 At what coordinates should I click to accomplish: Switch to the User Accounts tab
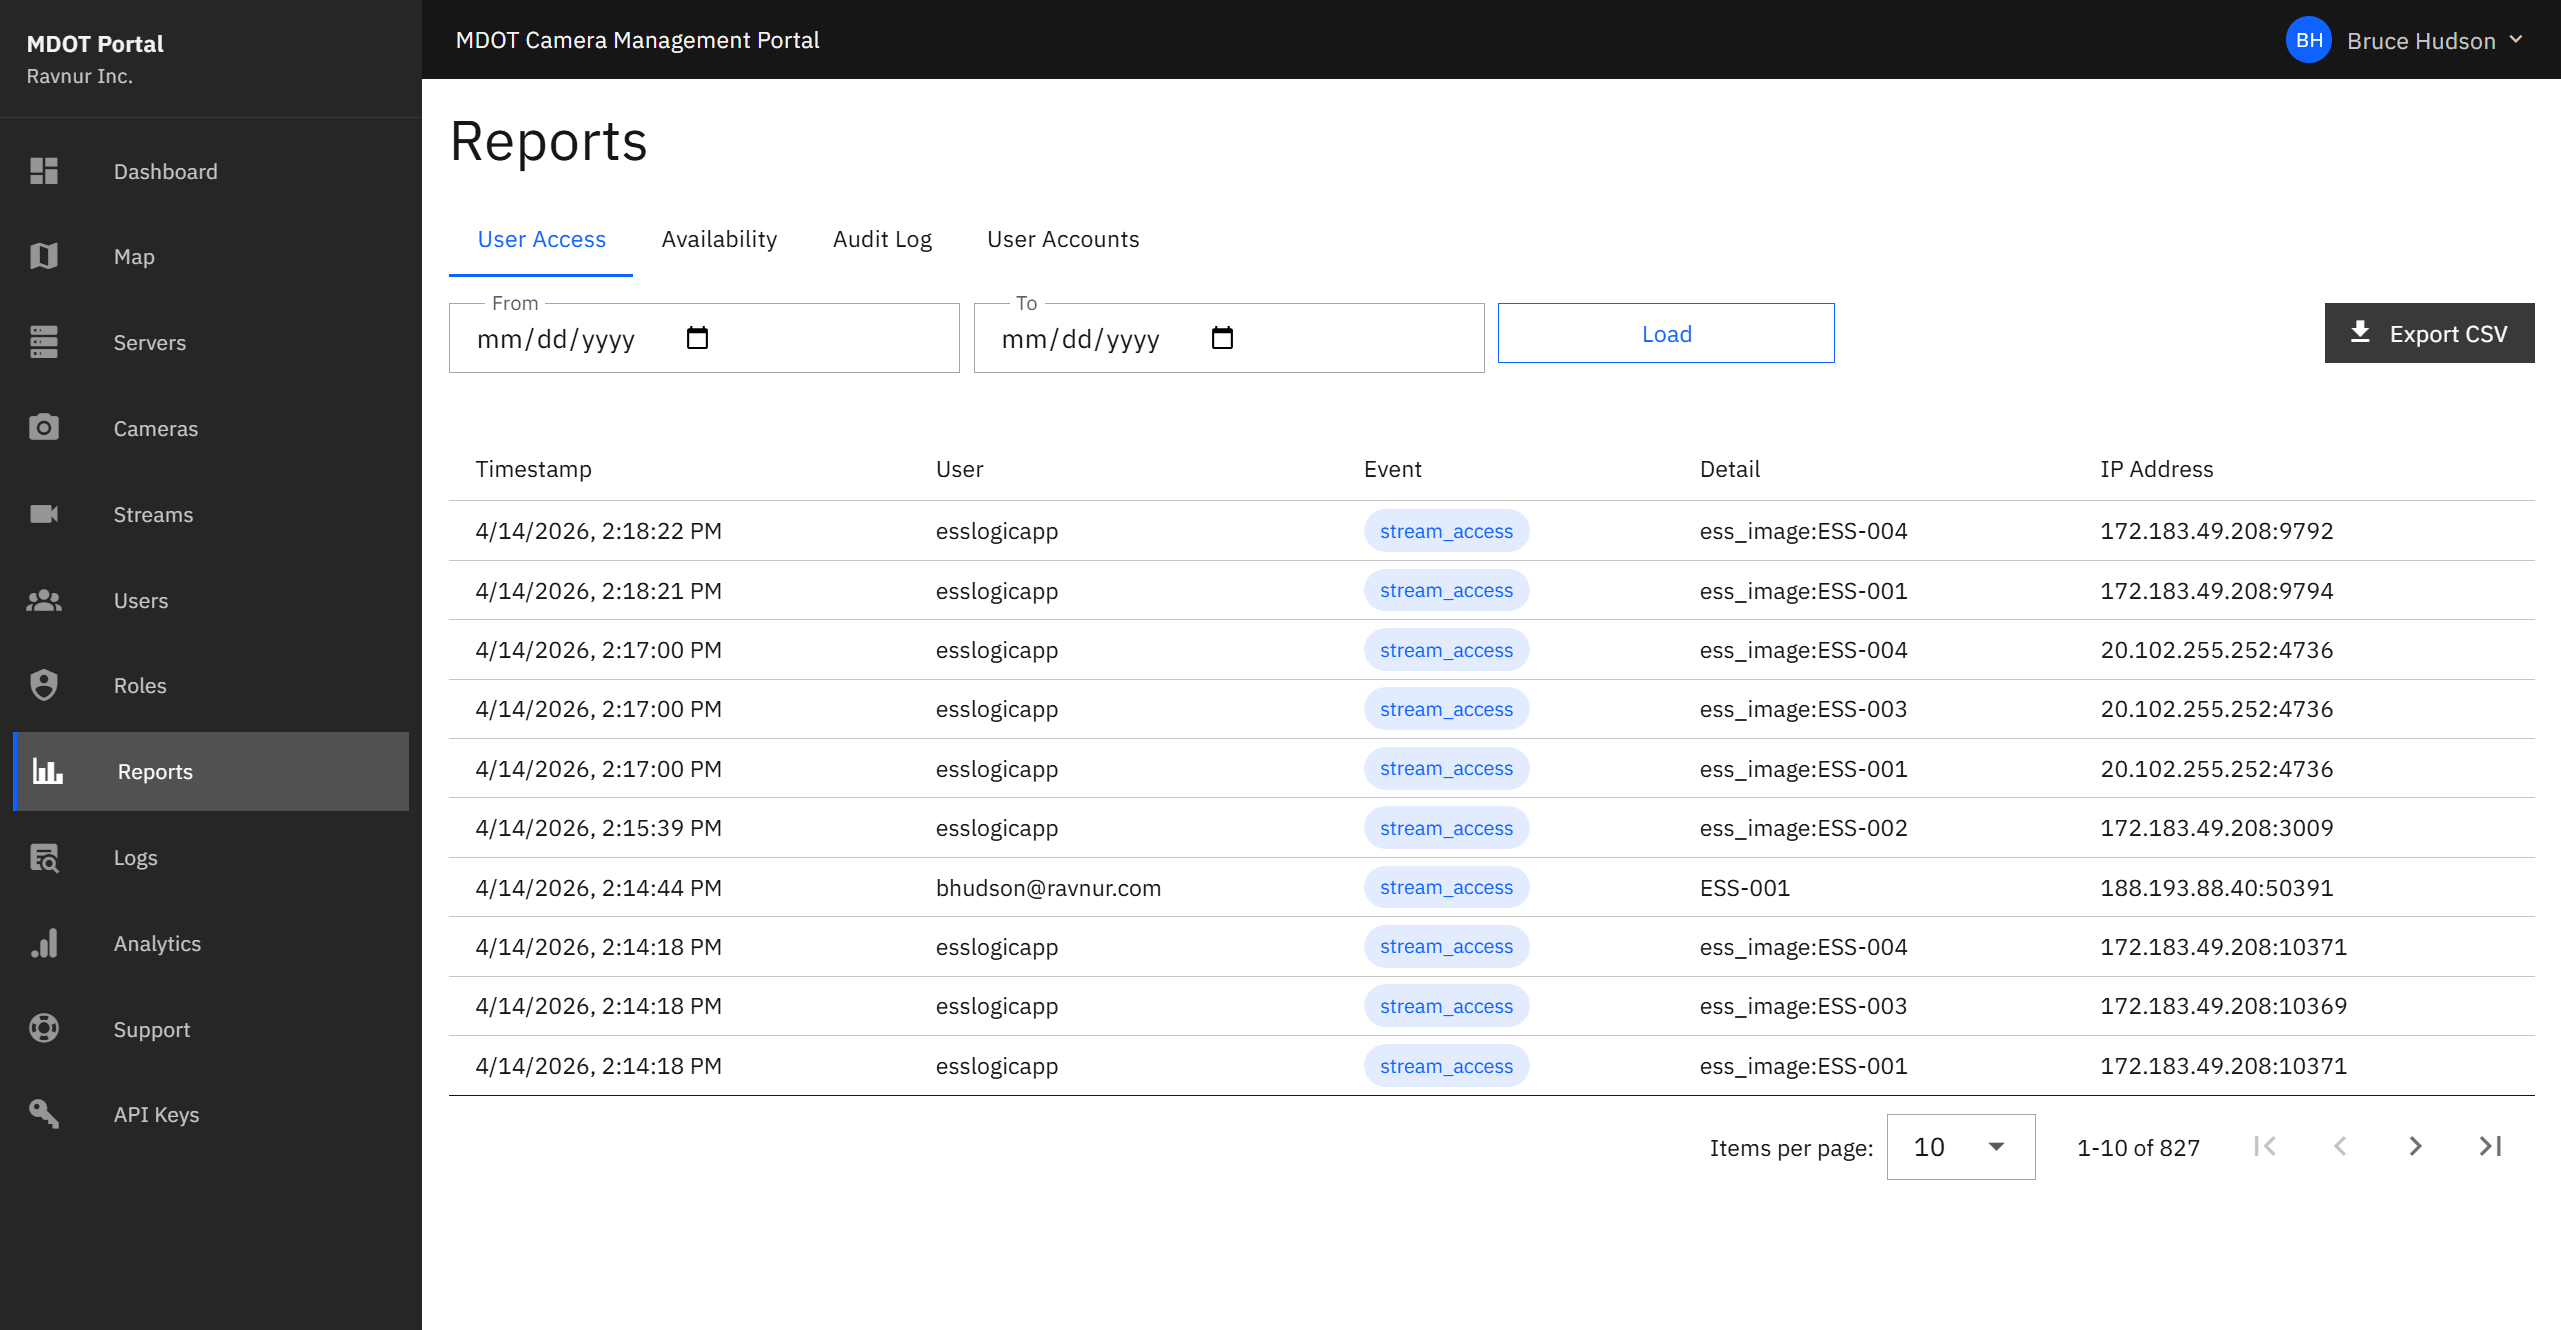click(1063, 239)
